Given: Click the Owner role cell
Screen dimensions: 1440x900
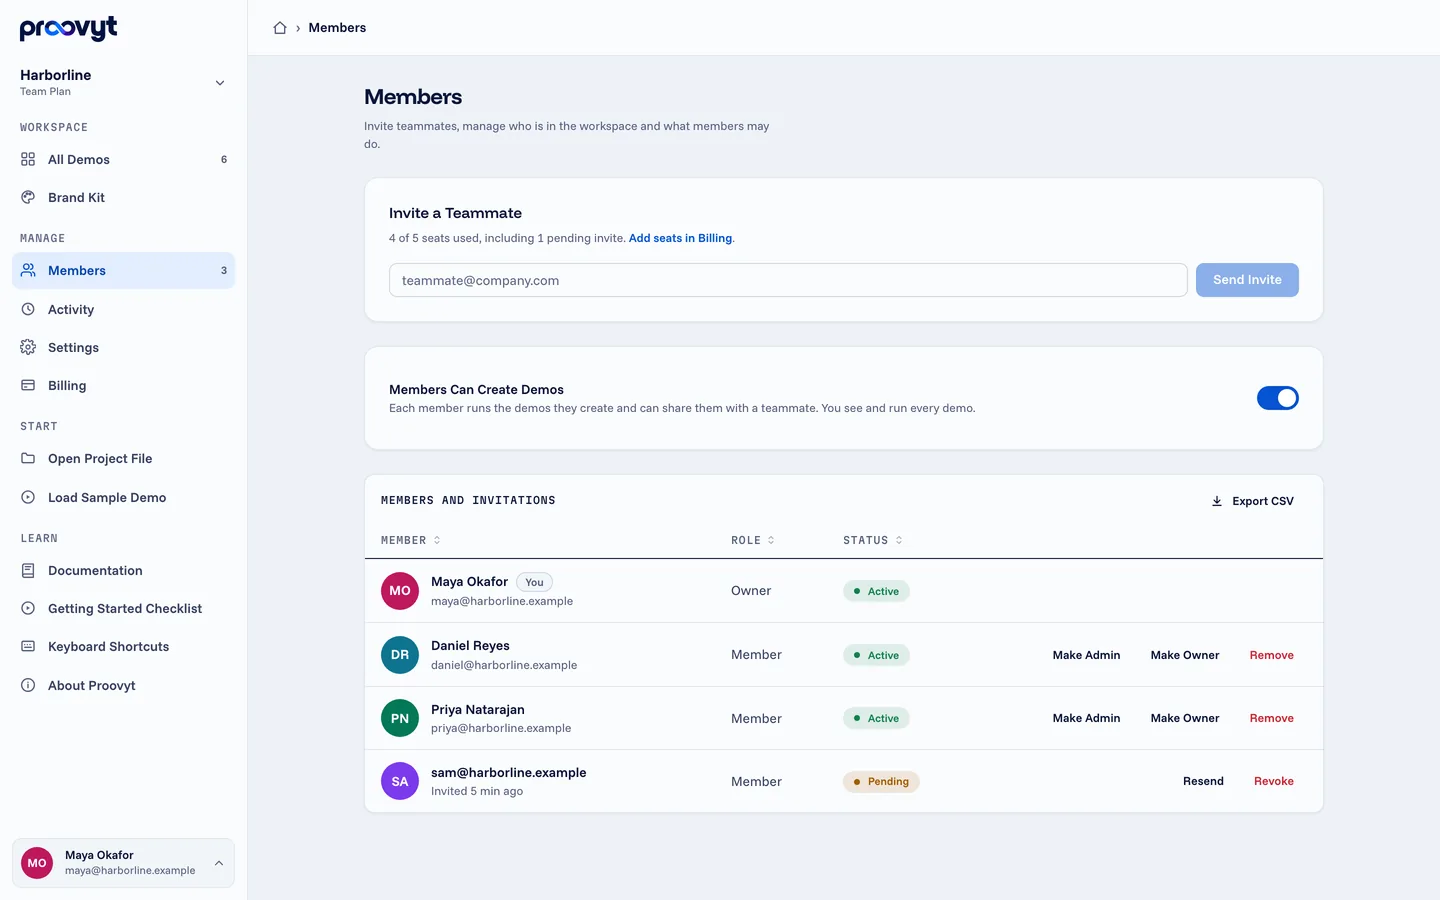Looking at the screenshot, I should 751,591.
